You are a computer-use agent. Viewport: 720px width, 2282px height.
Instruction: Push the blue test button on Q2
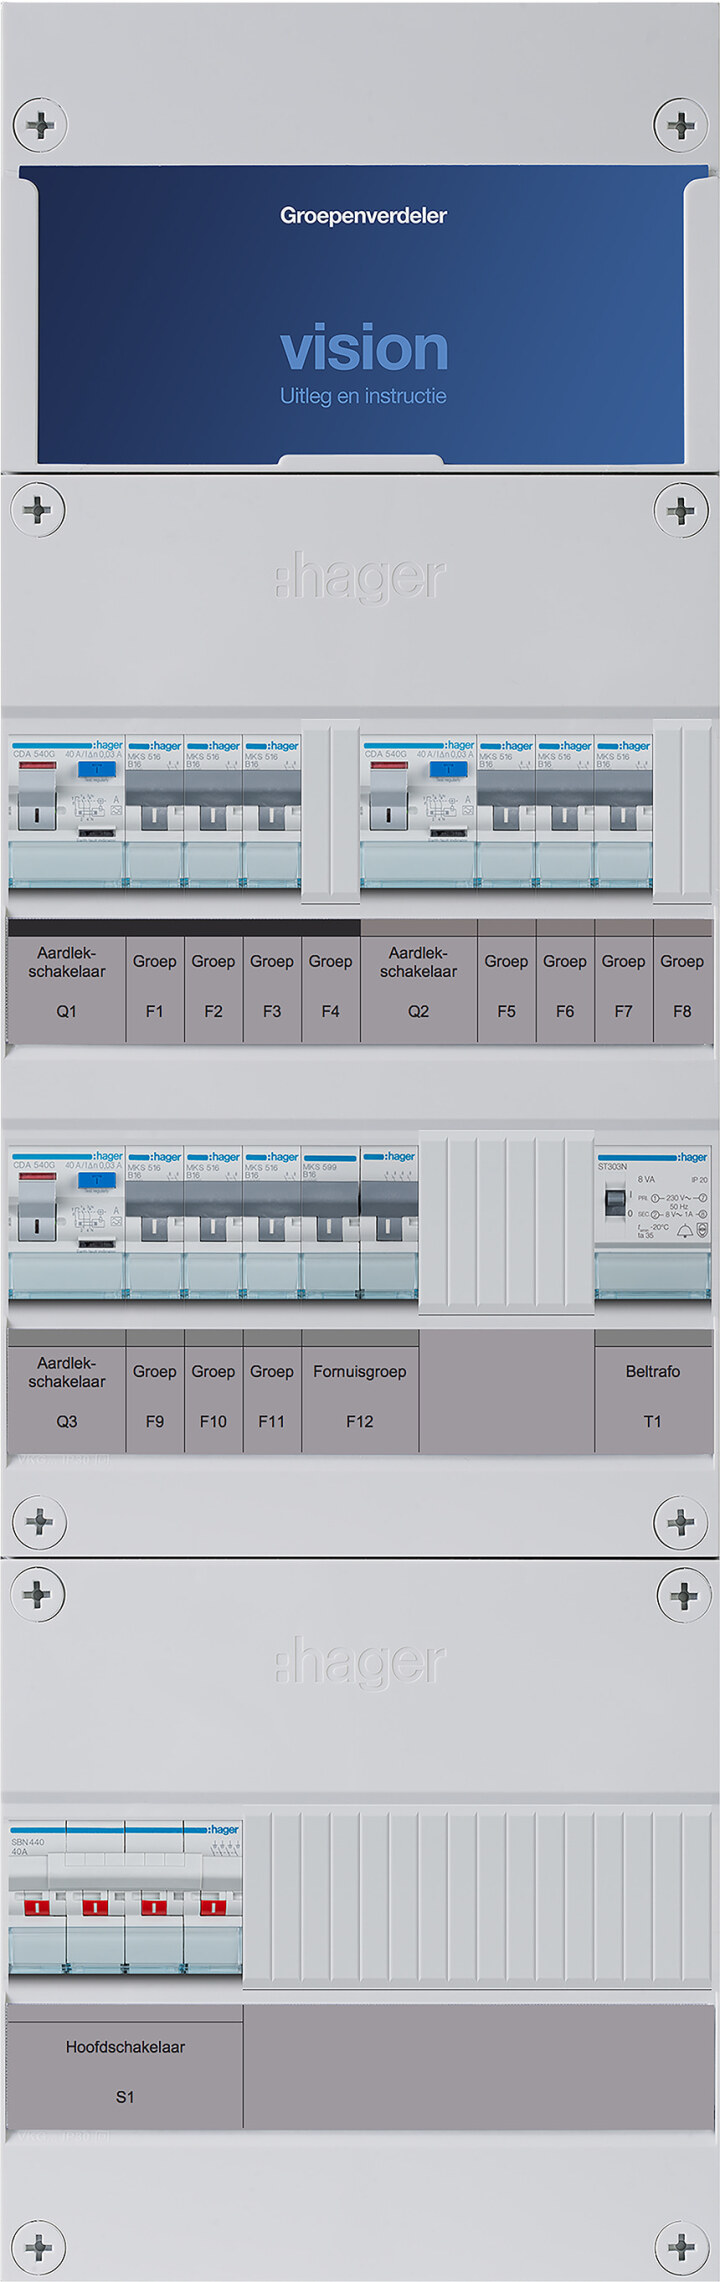pyautogui.click(x=447, y=770)
